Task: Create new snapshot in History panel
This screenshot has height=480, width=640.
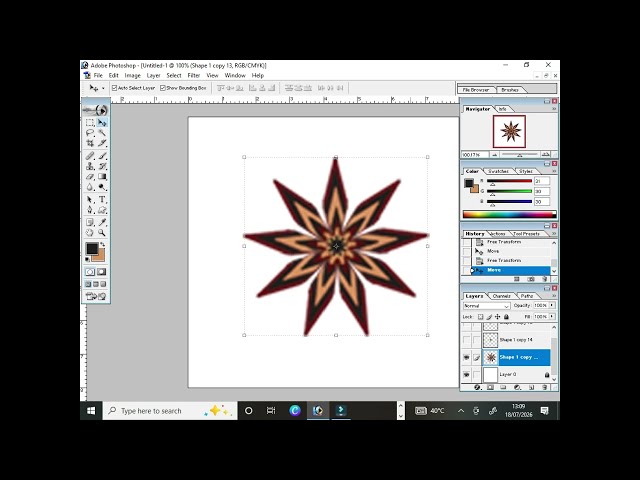Action: point(531,279)
